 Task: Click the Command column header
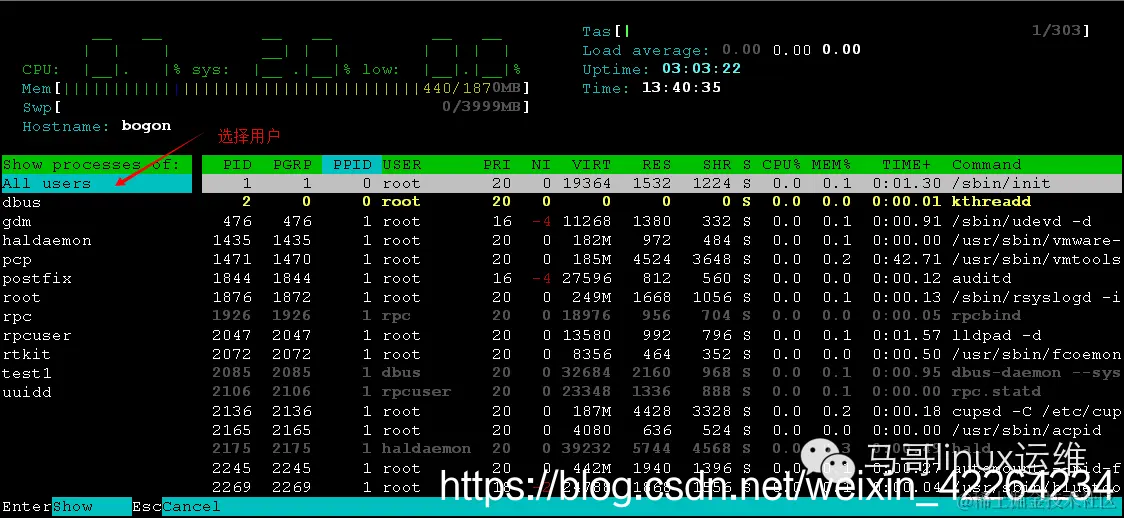point(986,165)
